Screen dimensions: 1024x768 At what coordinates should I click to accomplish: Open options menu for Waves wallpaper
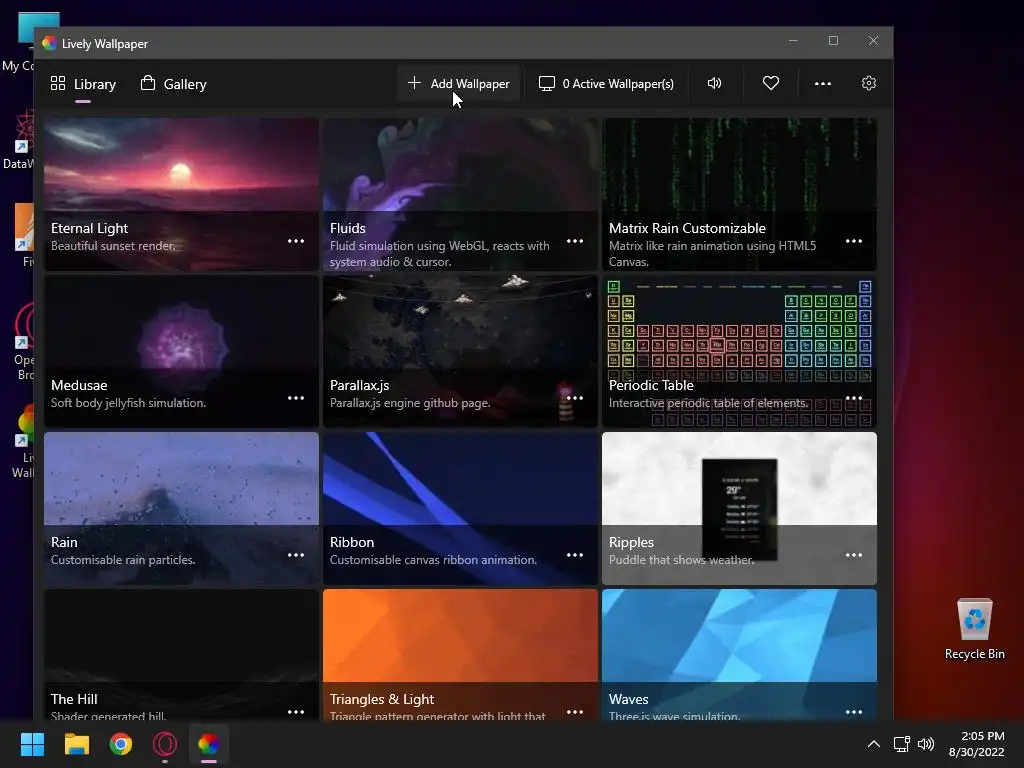854,712
